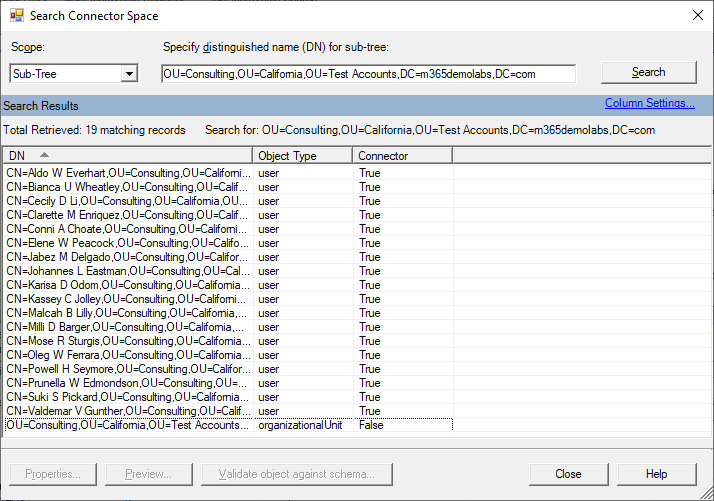The image size is (714, 501).
Task: Sort by the DN column header
Action: point(127,156)
